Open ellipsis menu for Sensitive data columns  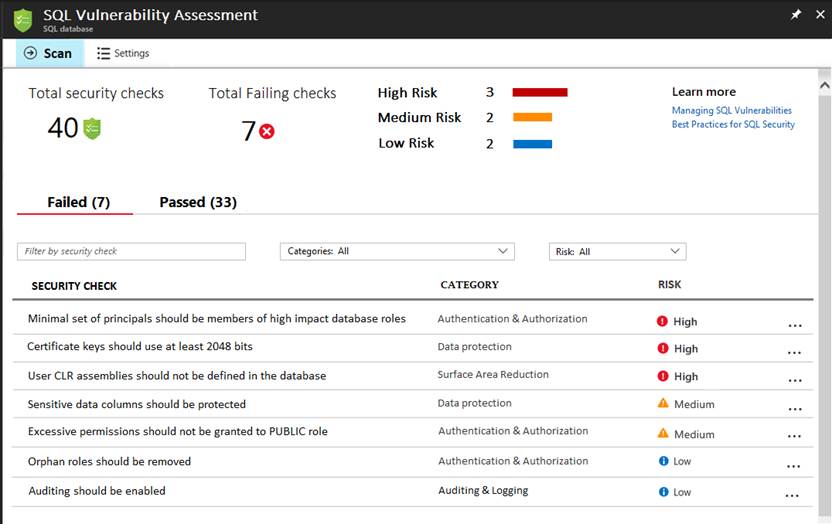tap(795, 409)
